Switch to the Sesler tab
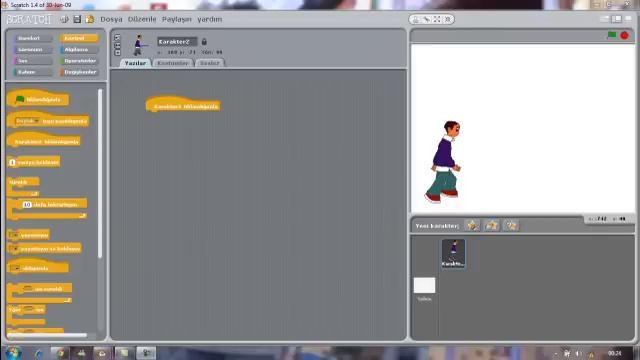 pos(210,63)
